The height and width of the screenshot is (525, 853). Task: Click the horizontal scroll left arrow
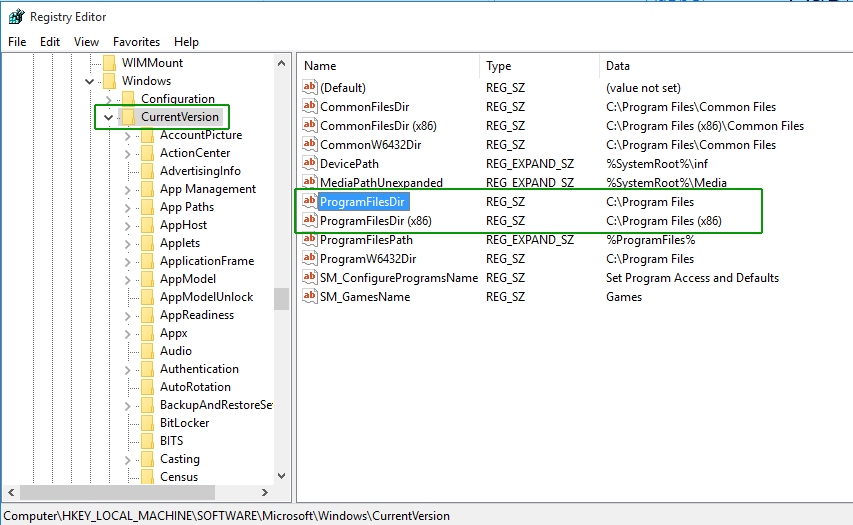(11, 492)
